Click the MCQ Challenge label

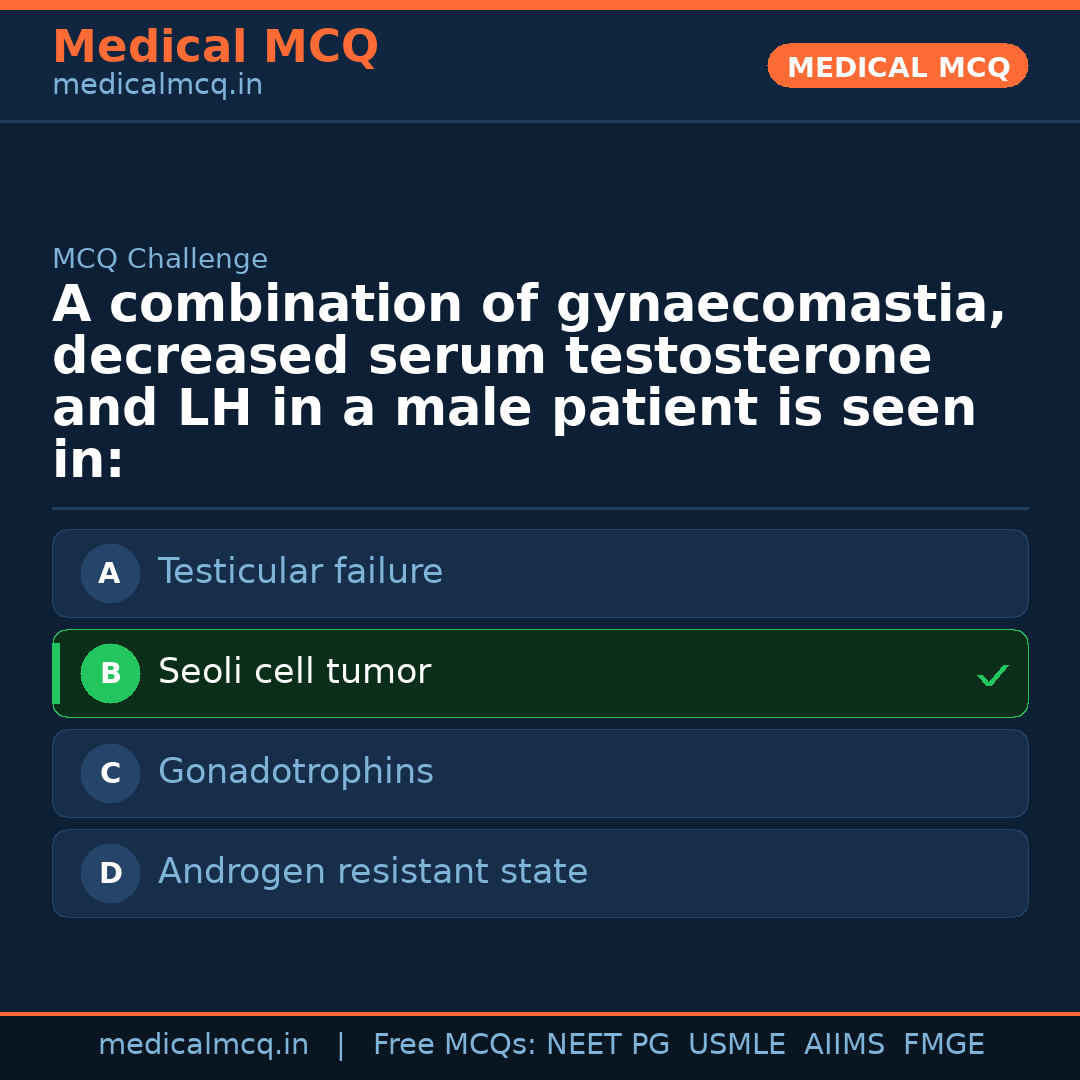(160, 260)
